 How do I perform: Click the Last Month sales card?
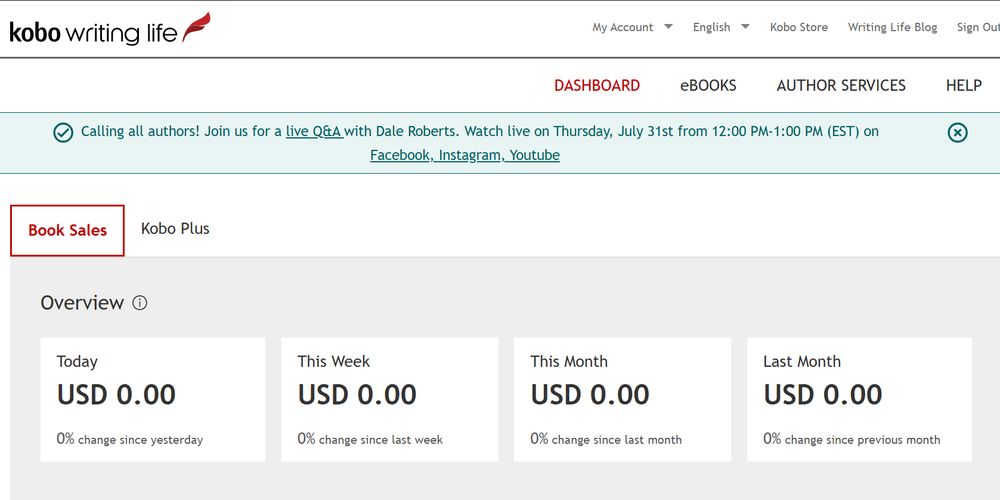coord(860,400)
